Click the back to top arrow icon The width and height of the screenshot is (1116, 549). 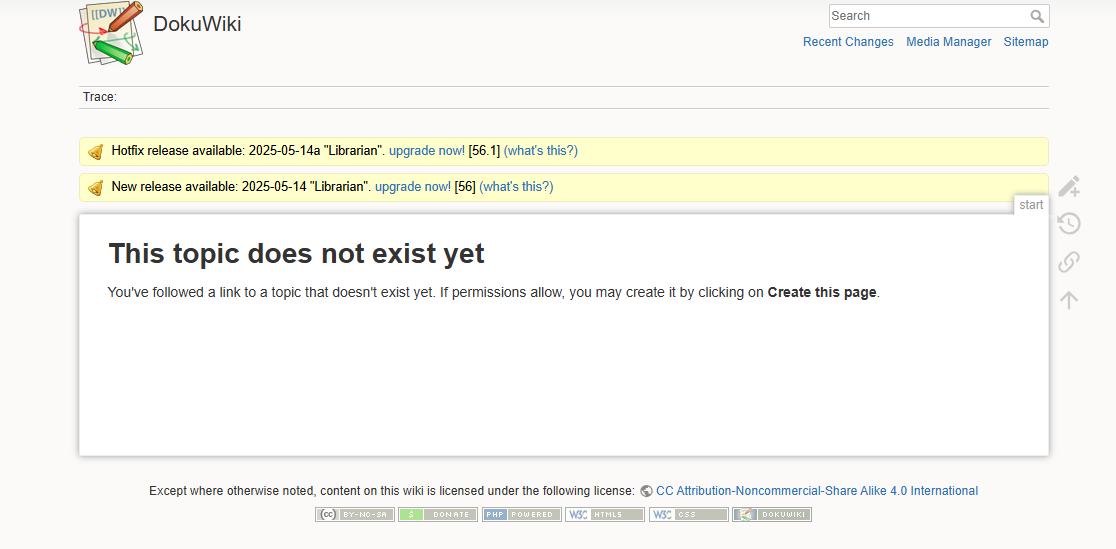coord(1069,300)
